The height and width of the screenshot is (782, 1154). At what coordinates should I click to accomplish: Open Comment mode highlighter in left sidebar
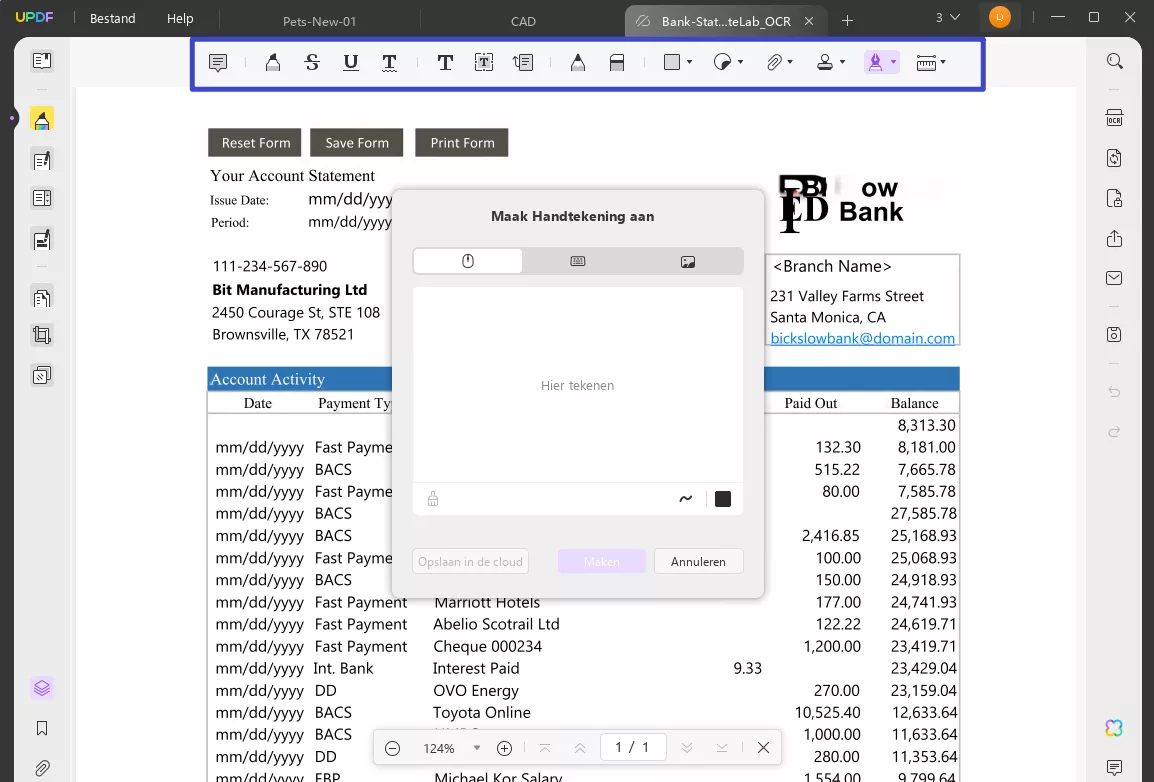tap(42, 119)
